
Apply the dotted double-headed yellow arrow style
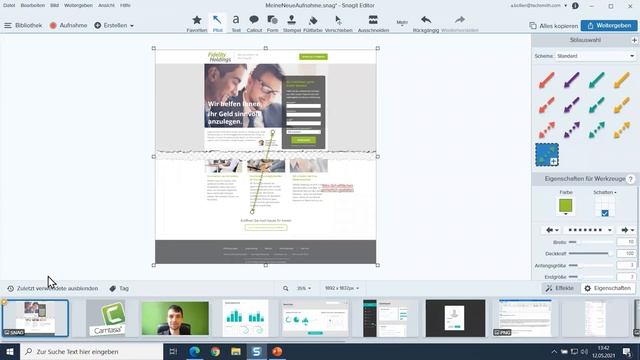(x=621, y=130)
